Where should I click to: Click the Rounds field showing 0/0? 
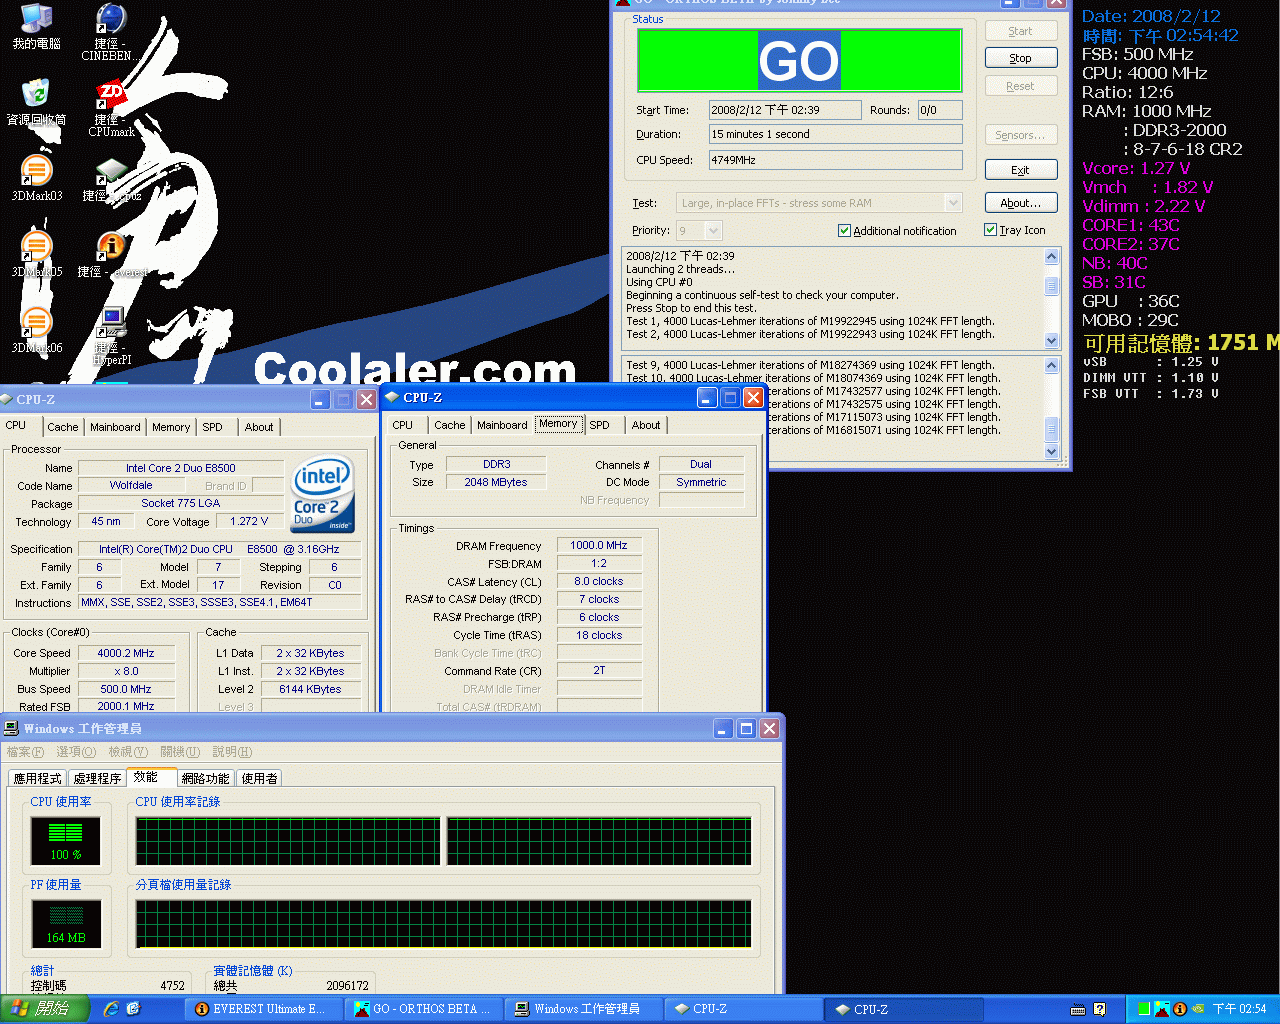tap(940, 110)
